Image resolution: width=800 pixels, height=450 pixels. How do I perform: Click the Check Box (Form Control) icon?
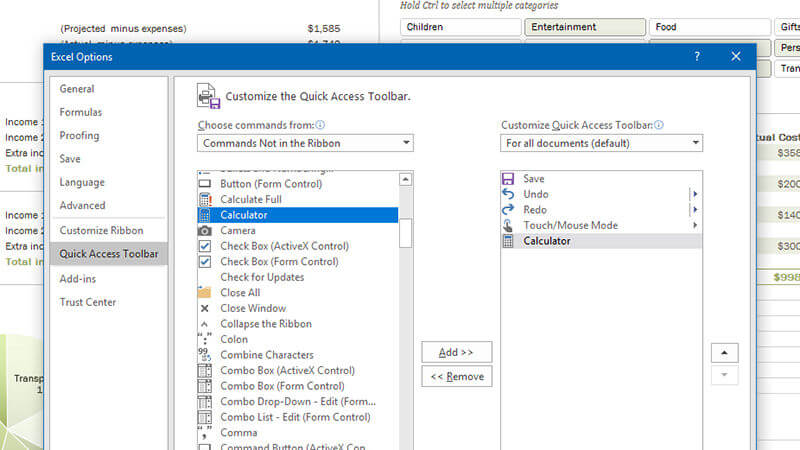pyautogui.click(x=205, y=262)
